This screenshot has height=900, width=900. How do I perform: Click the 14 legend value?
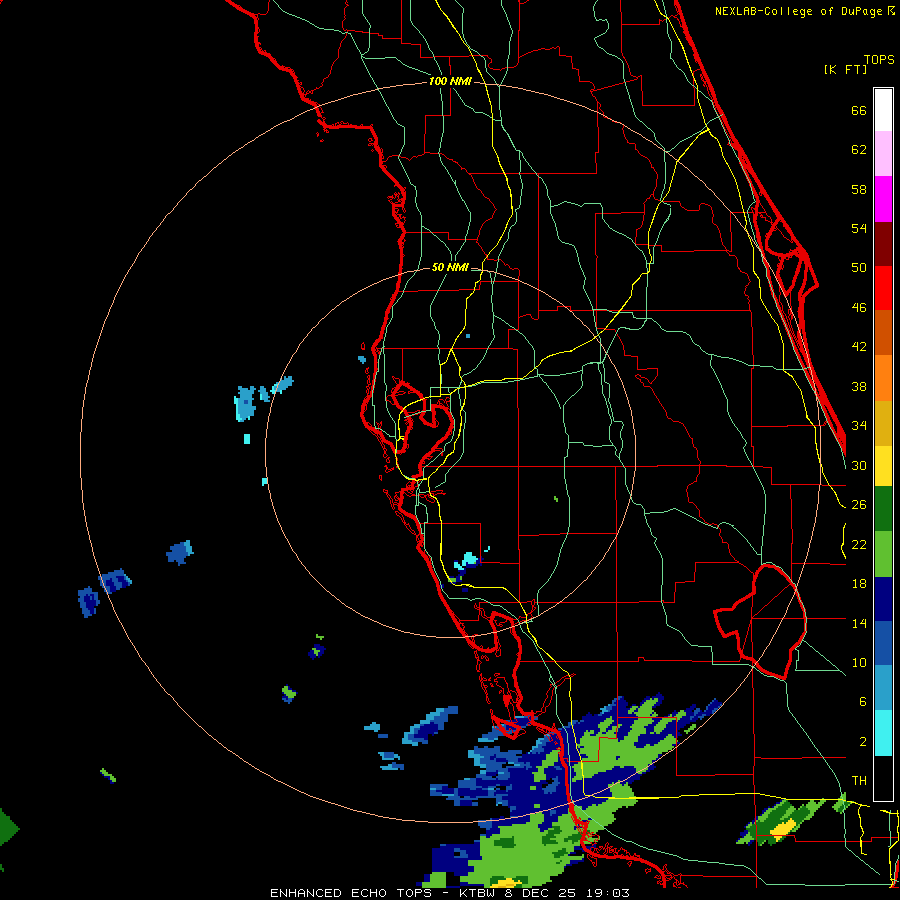(859, 623)
